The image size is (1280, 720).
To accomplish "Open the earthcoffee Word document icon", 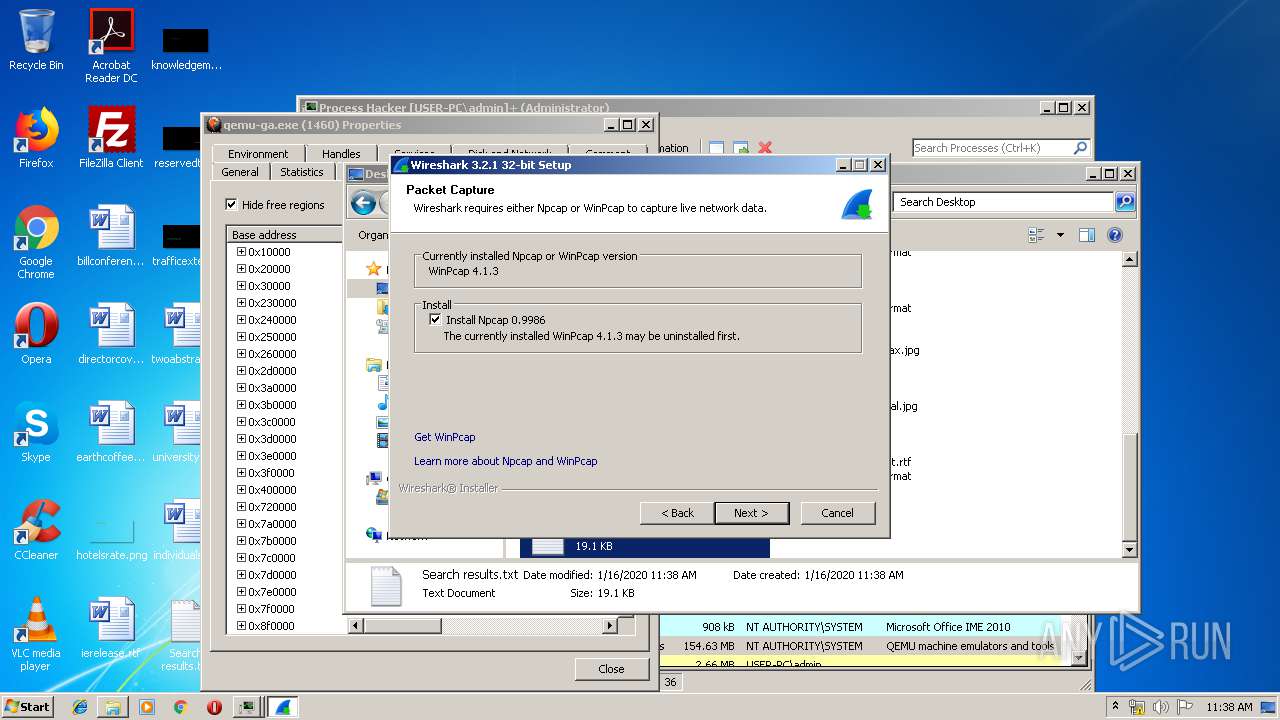I will pos(111,432).
